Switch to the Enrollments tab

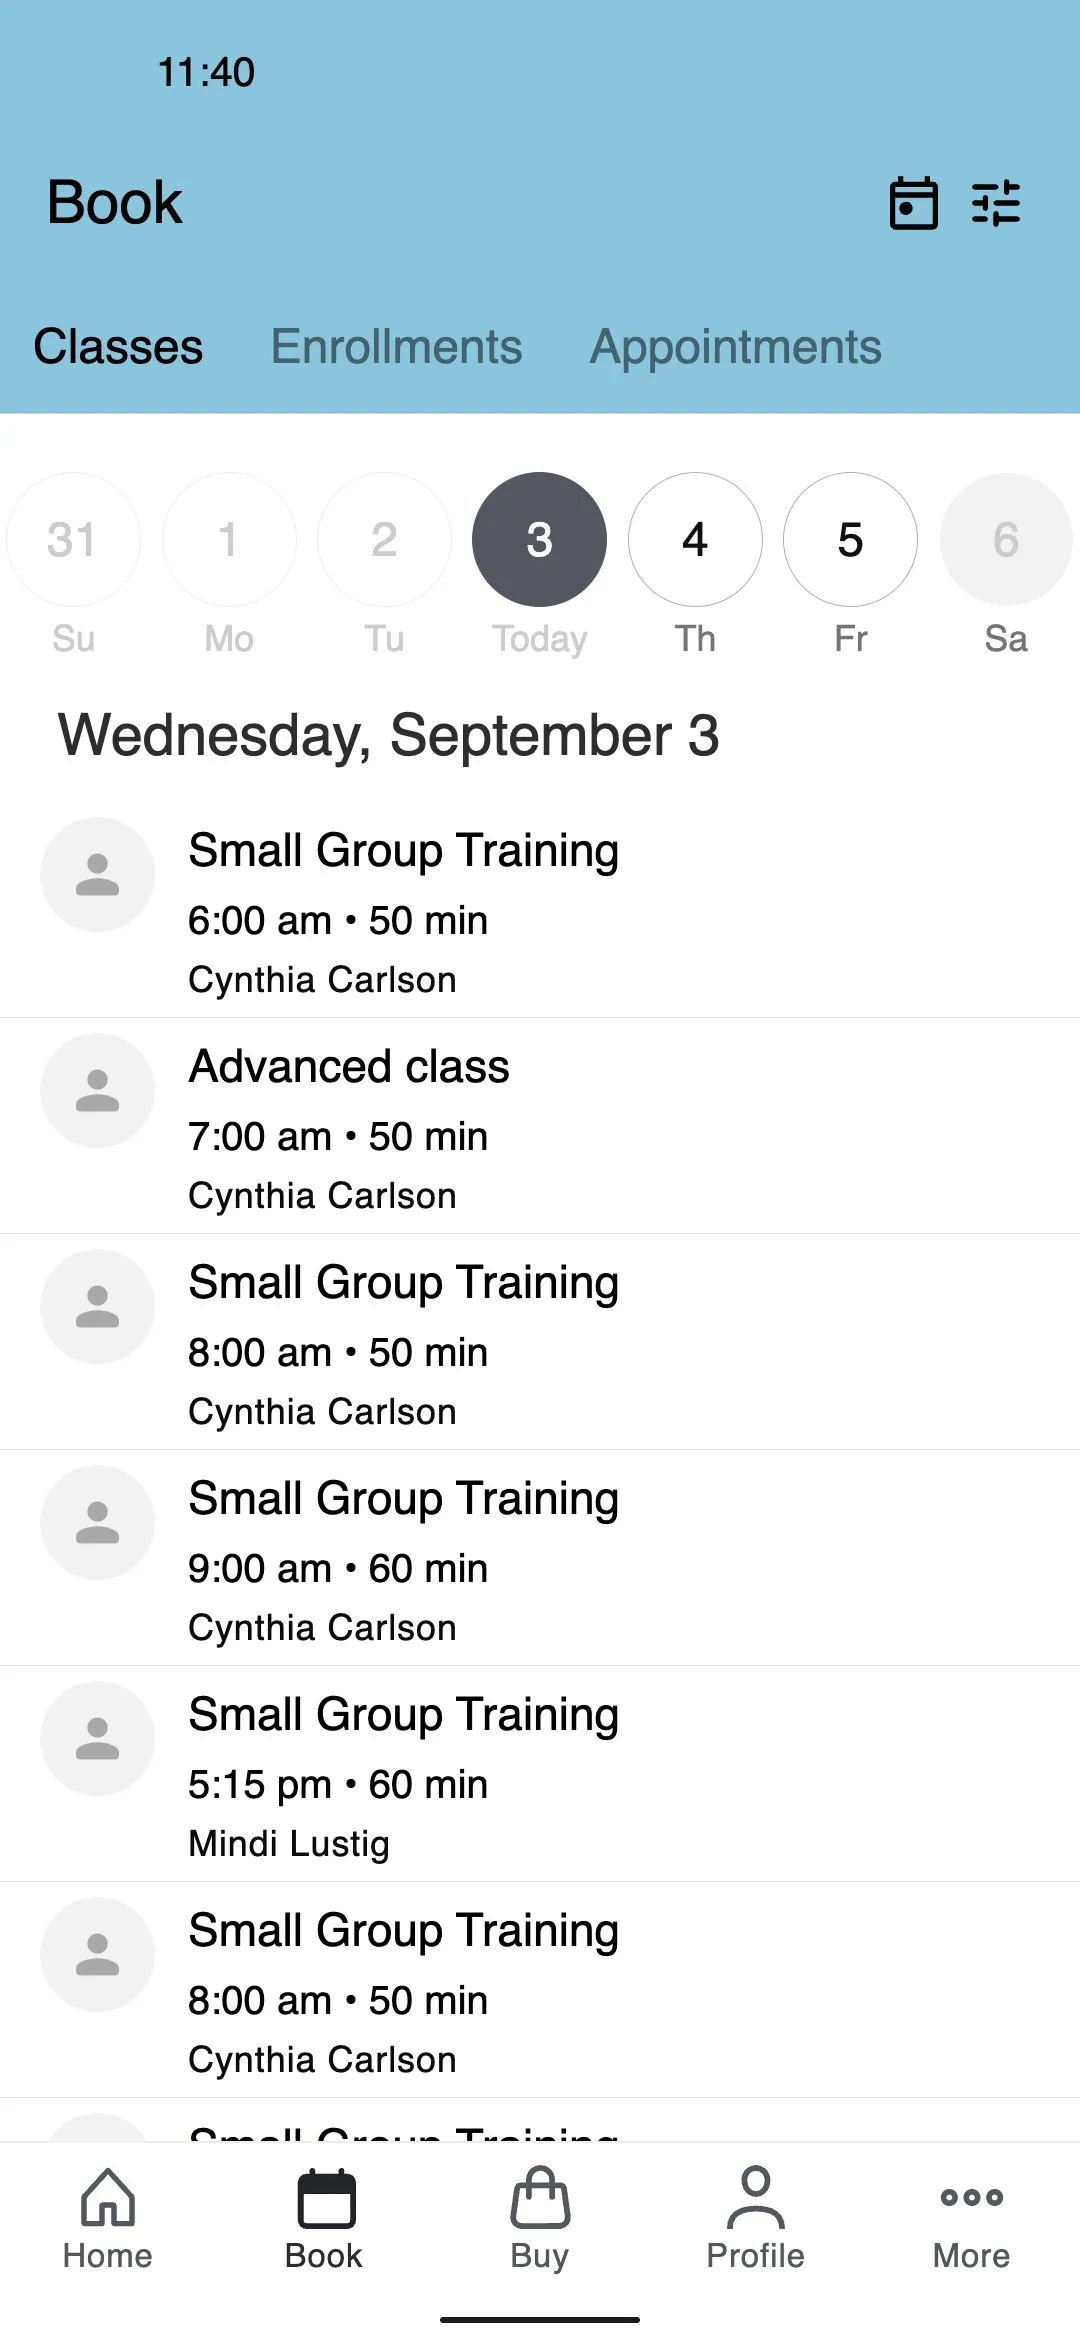[396, 347]
